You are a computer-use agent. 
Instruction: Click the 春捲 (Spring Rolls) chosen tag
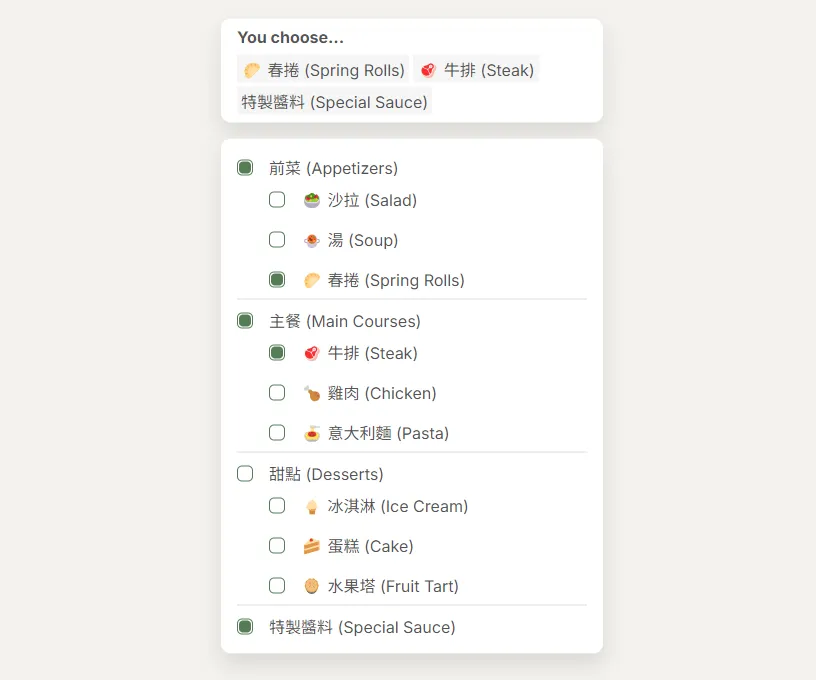coord(324,70)
